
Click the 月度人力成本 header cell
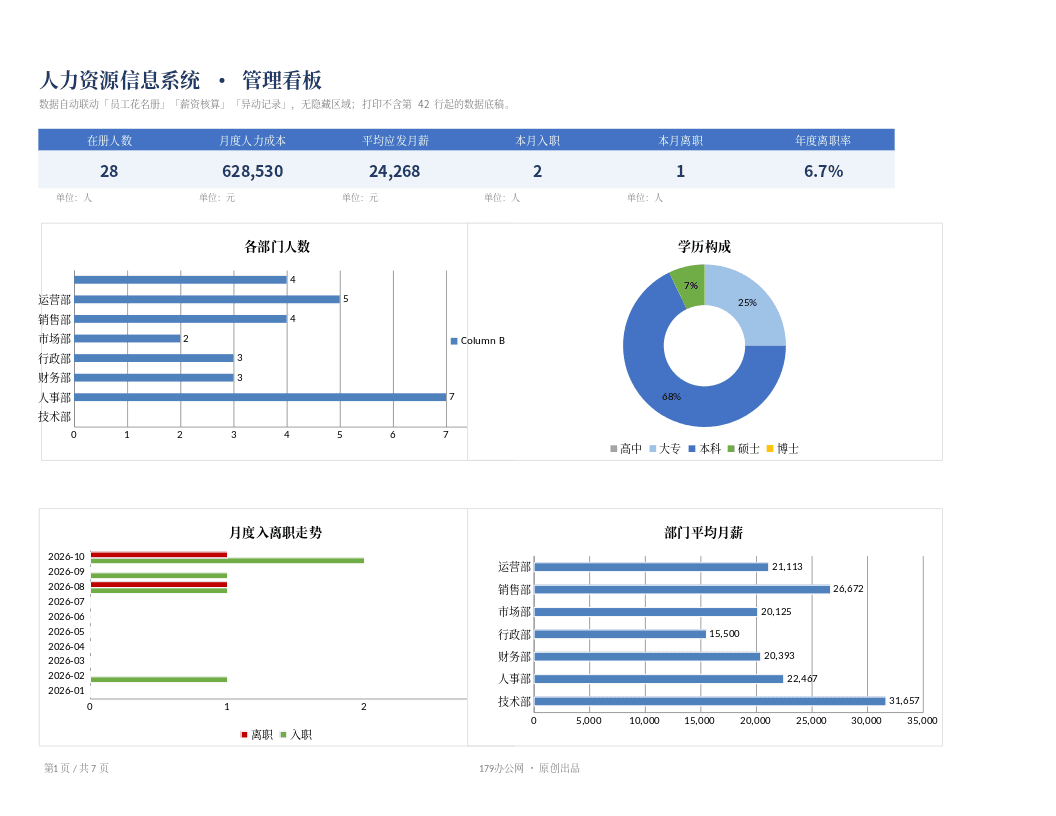coord(253,140)
